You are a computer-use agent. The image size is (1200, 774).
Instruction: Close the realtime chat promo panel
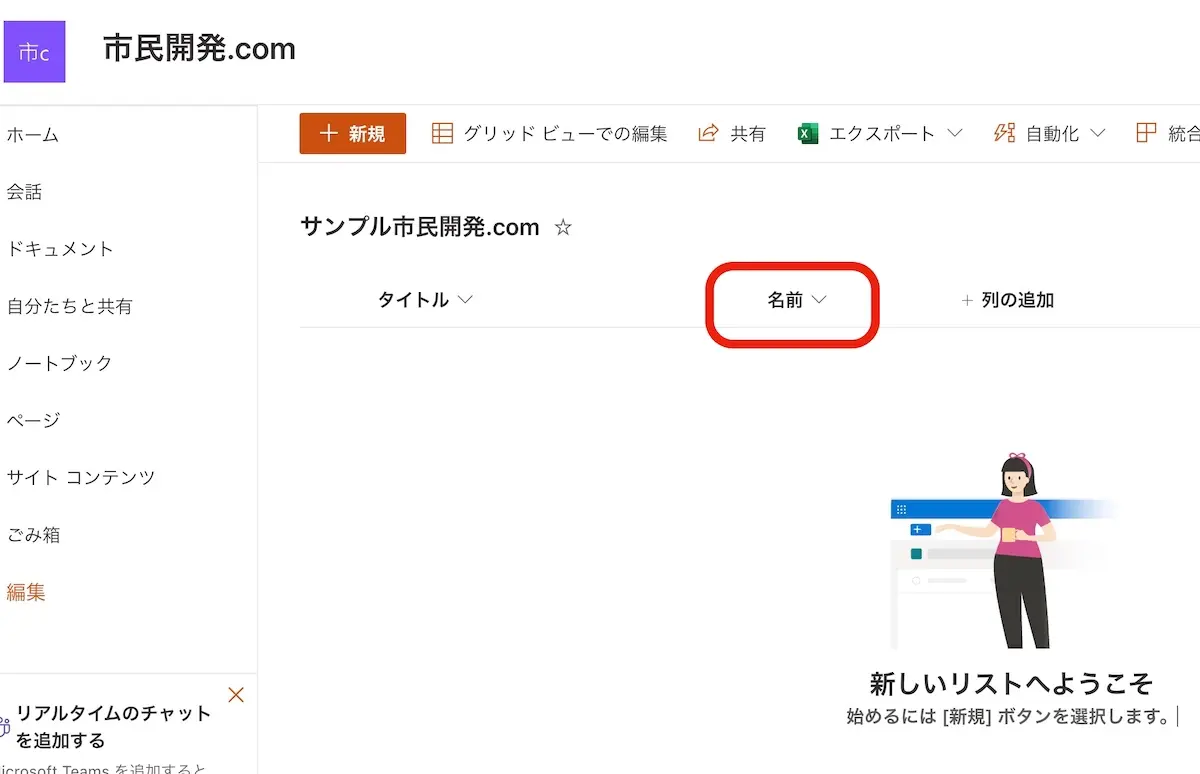[x=236, y=695]
